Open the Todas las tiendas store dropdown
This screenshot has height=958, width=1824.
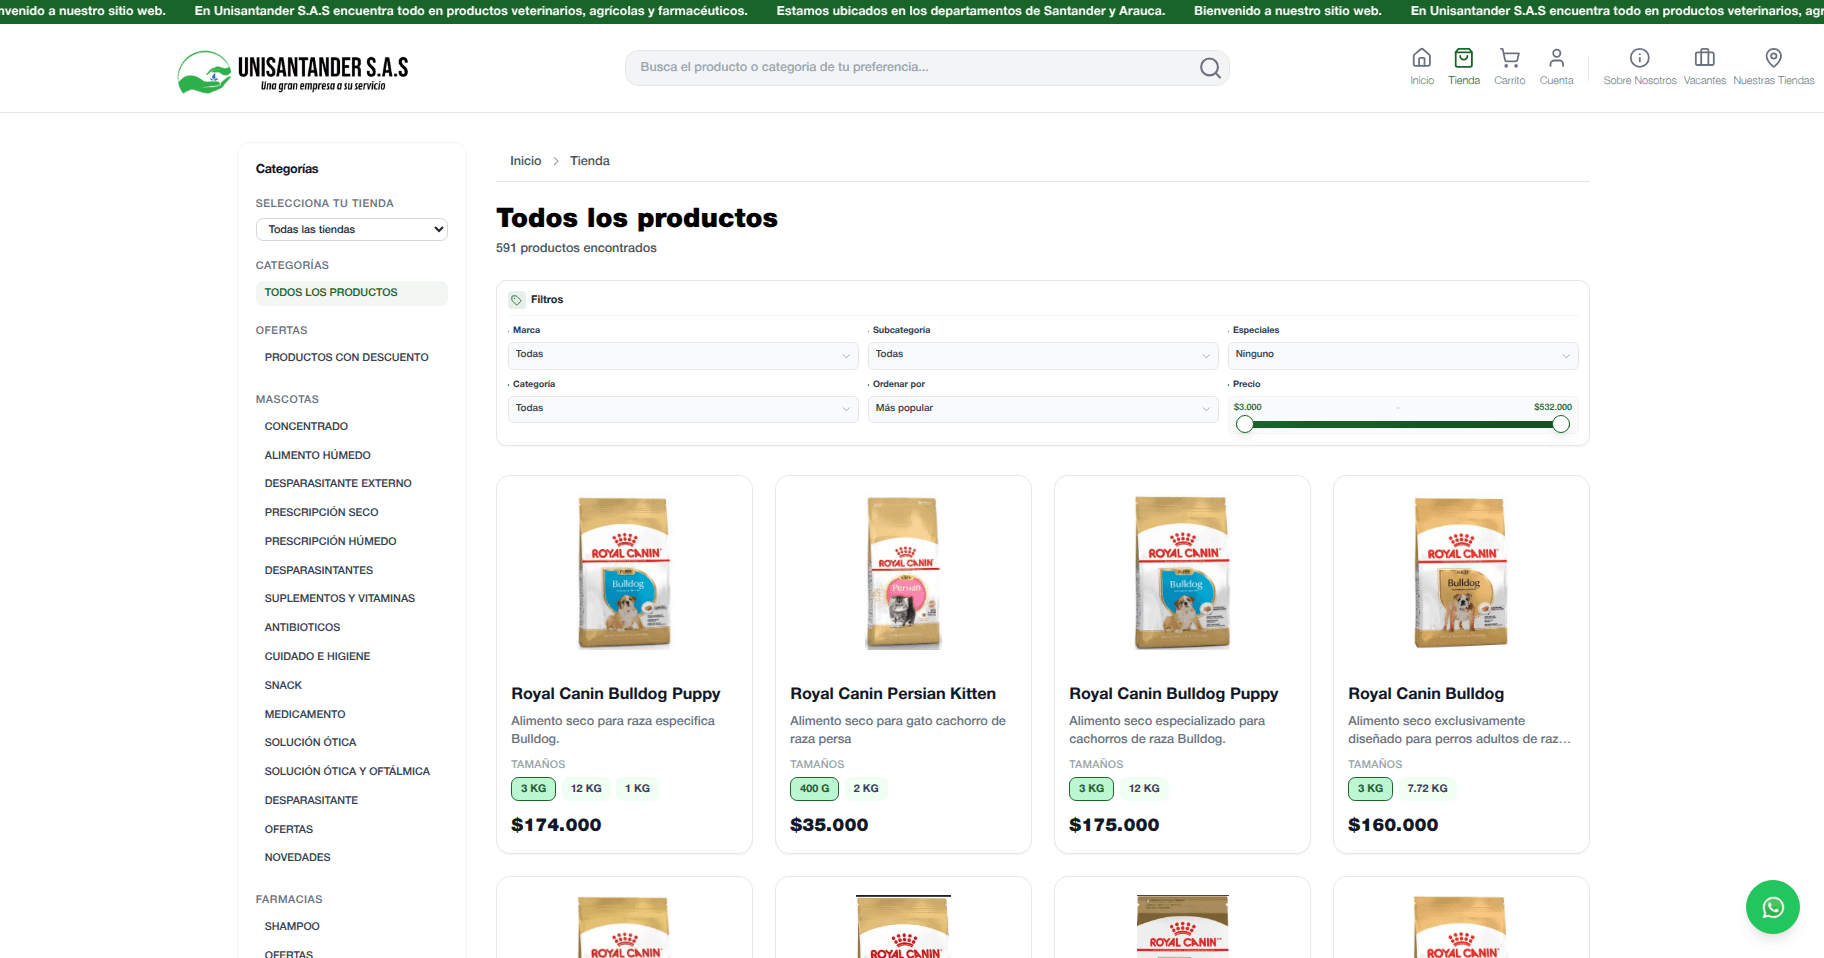click(x=352, y=230)
